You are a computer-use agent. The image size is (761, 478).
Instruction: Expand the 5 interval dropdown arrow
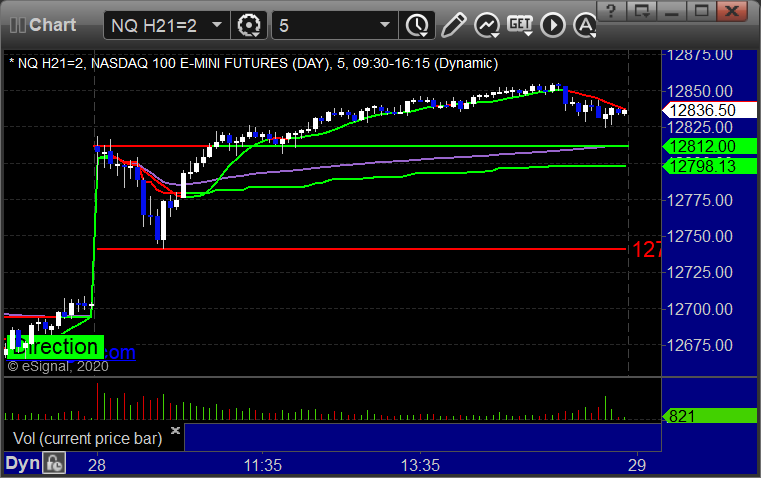point(385,25)
